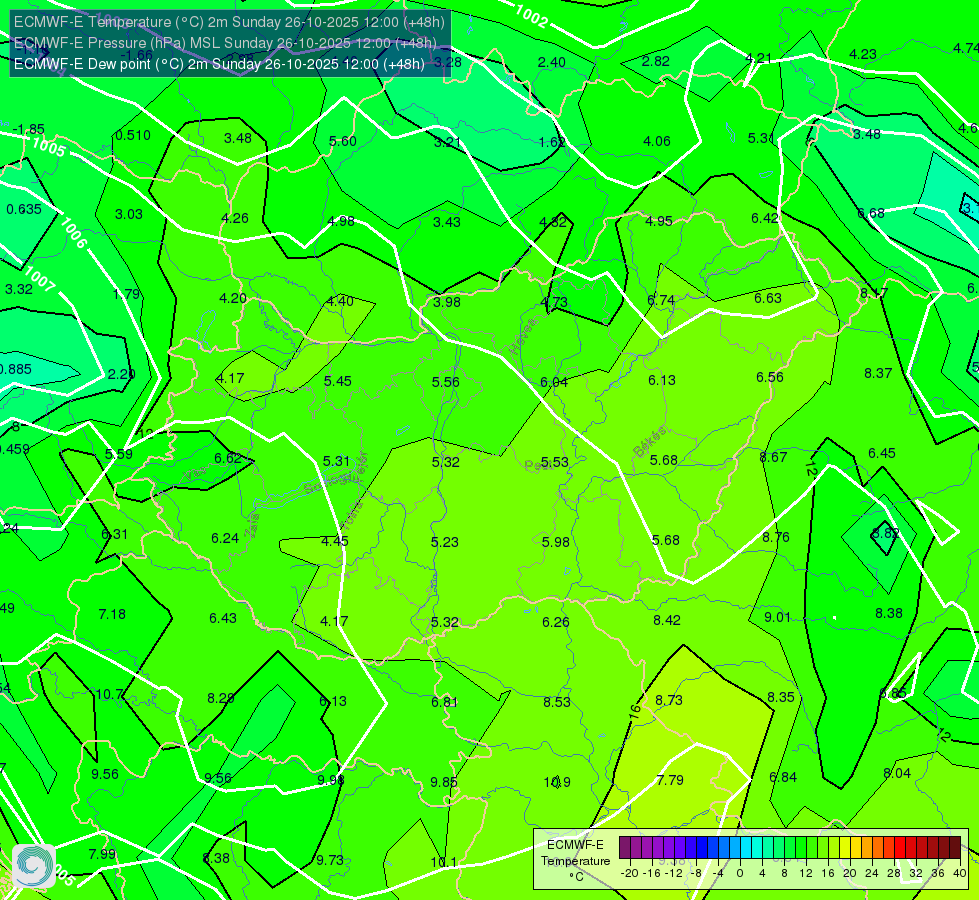
Task: Click the Békés county label
Action: [x=649, y=442]
